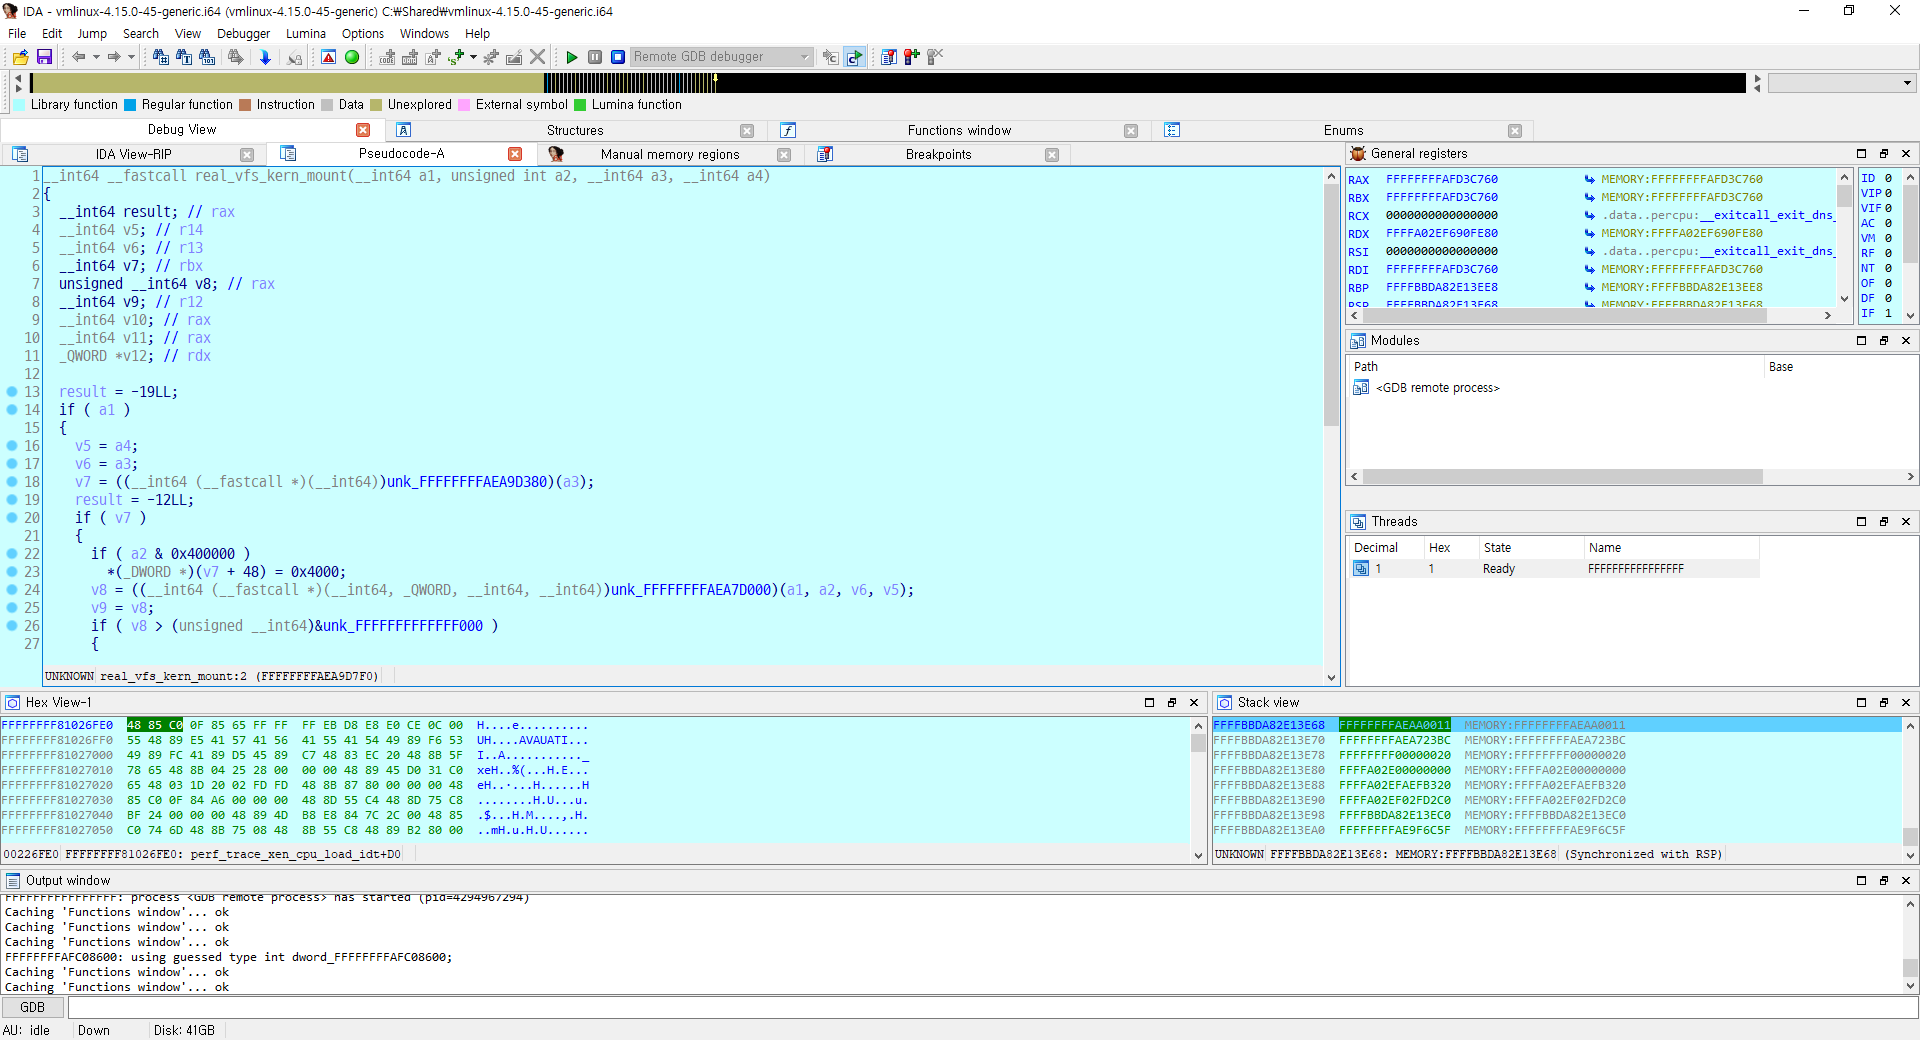Expand the back navigation history arrow
Image resolution: width=1920 pixels, height=1040 pixels.
click(96, 57)
